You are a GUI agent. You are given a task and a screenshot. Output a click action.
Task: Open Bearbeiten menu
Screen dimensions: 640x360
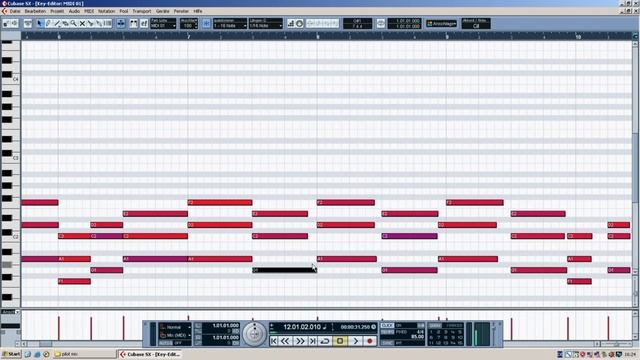click(x=35, y=11)
